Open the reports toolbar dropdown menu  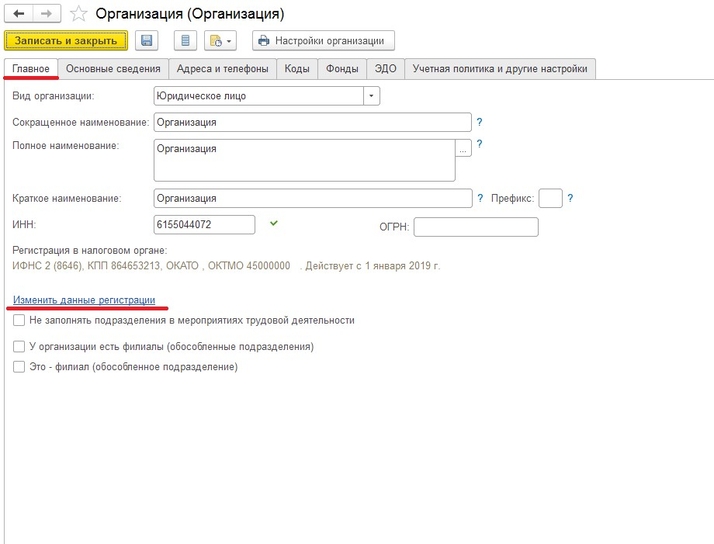coord(219,41)
